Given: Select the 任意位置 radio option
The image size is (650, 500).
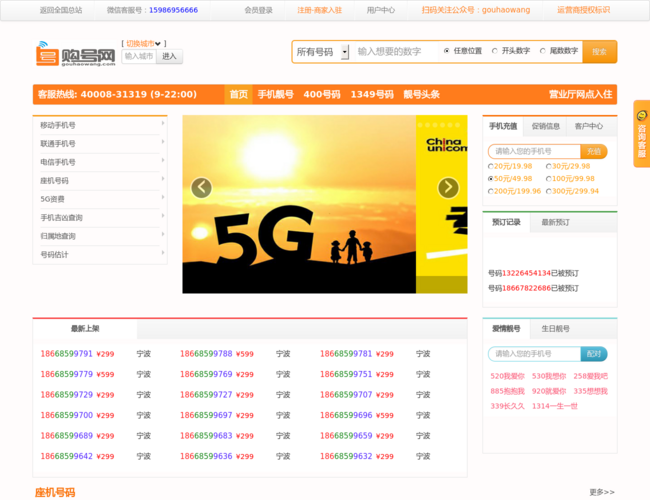Looking at the screenshot, I should [447, 51].
